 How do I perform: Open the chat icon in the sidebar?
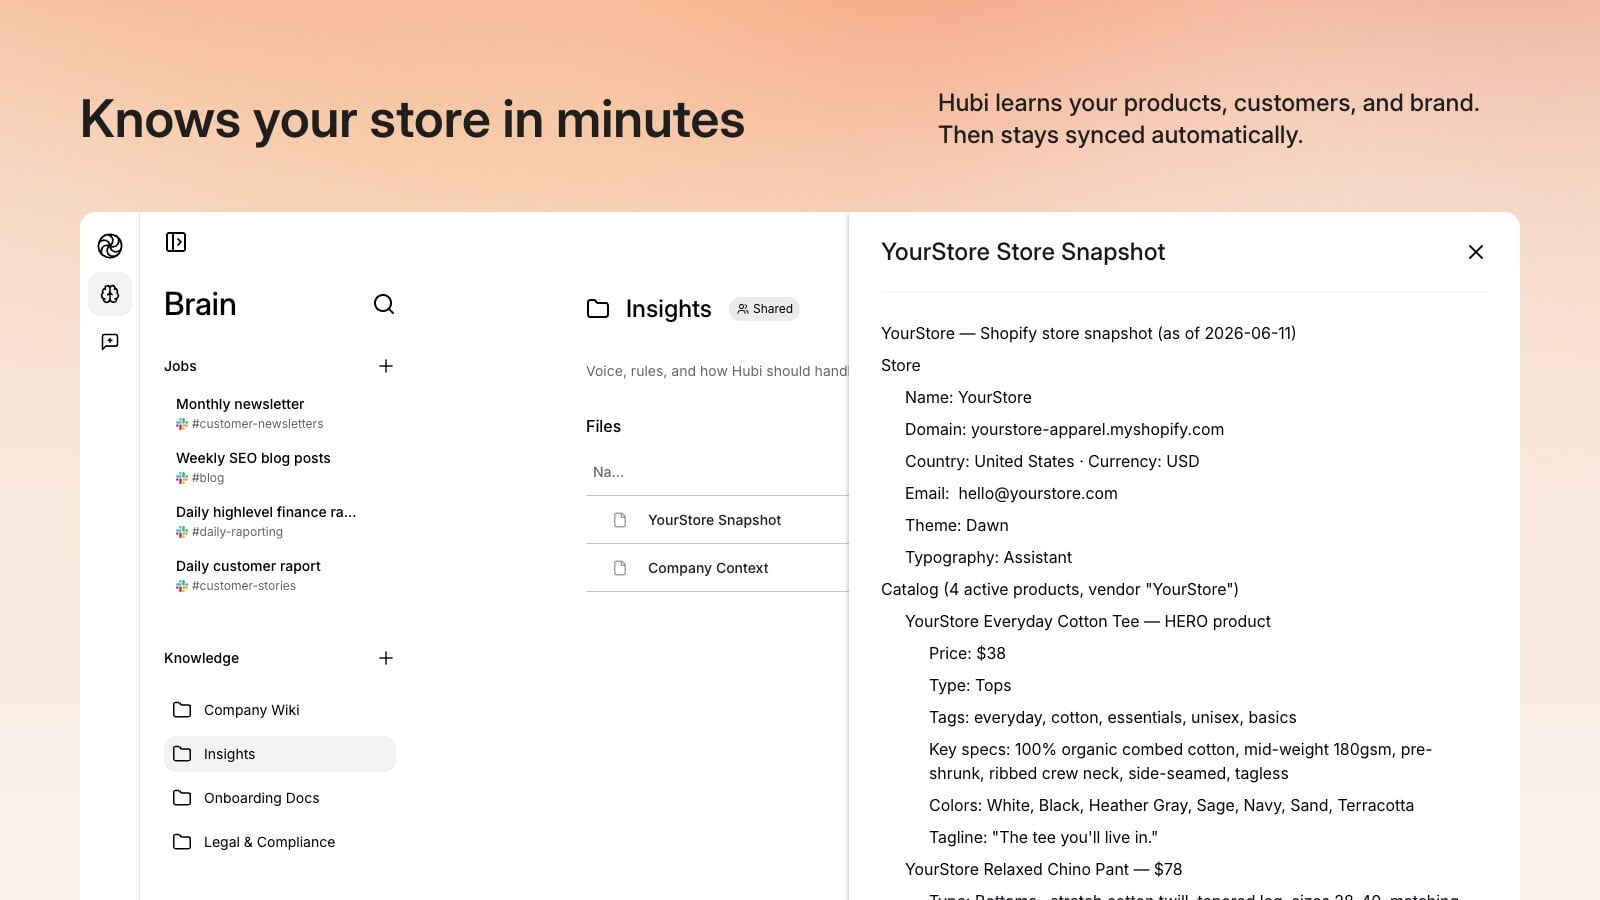[x=110, y=342]
